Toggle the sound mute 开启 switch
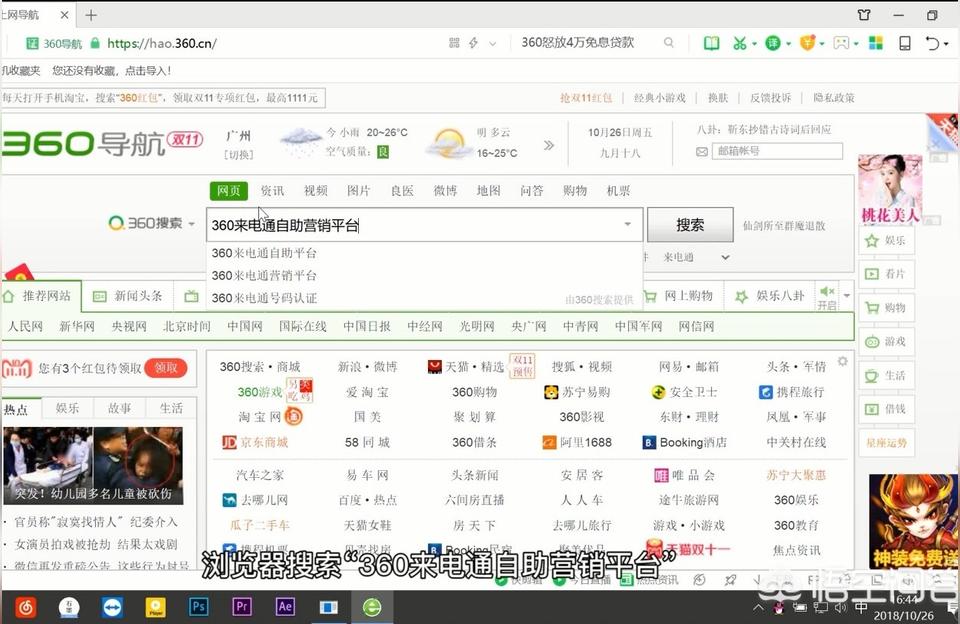 (827, 297)
